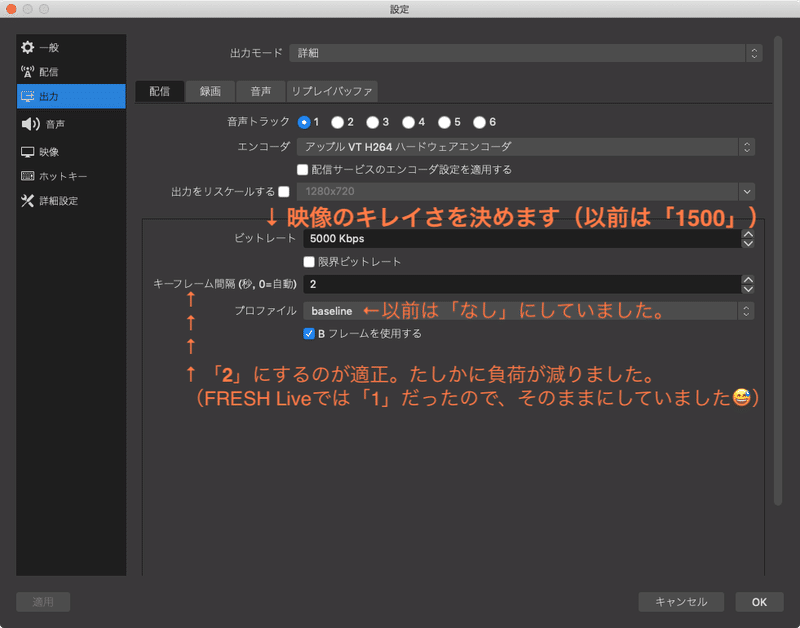Image resolution: width=800 pixels, height=628 pixels.
Task: Open the 音声 audio speaker icon
Action: (31, 124)
